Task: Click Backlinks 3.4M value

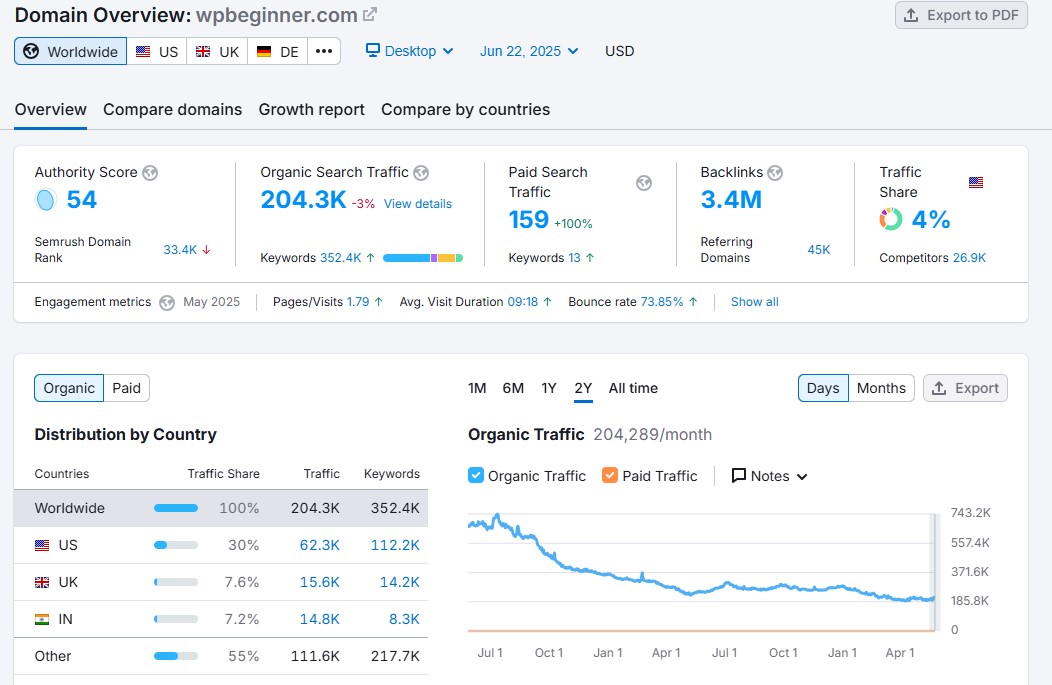Action: tap(731, 200)
